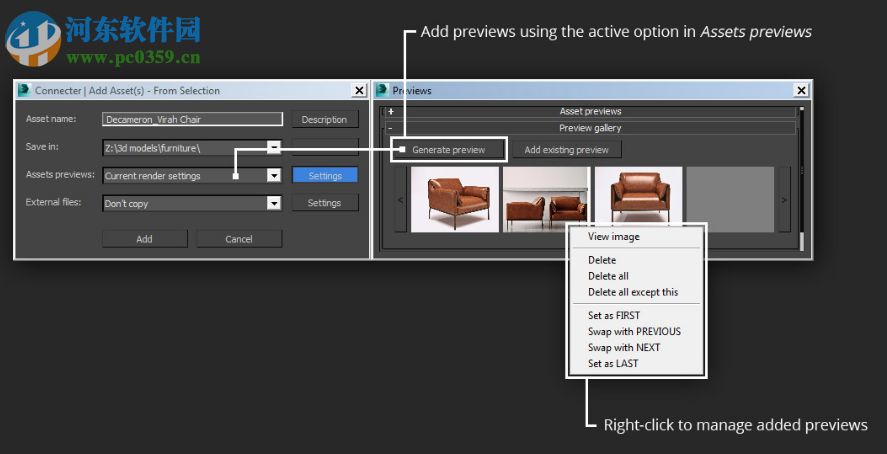
Task: Click the Generate preview button
Action: 449,150
